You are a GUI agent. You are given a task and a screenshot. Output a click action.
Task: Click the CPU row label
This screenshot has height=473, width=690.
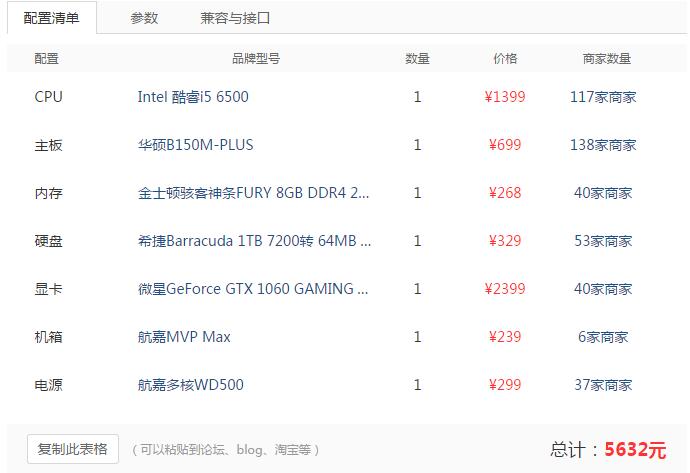(x=48, y=97)
